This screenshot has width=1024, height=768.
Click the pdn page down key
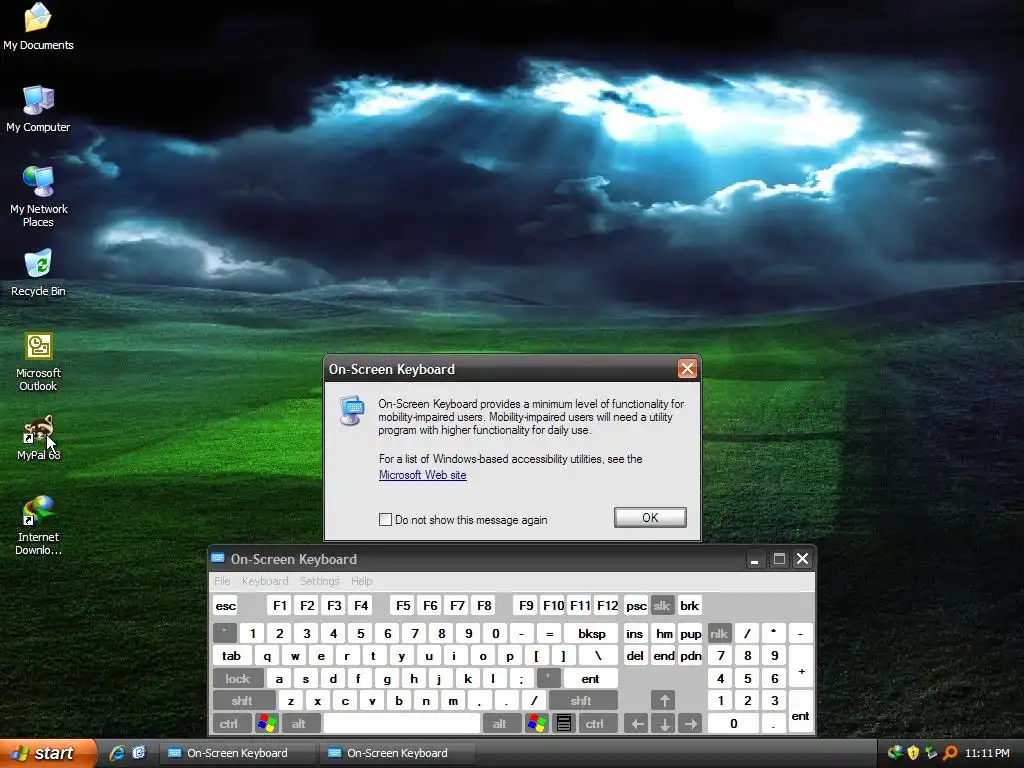tap(690, 656)
